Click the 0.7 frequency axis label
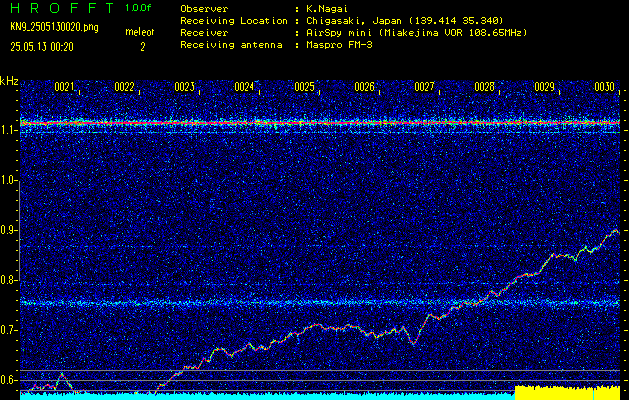Viewport: 629px width, 400px height. tap(8, 330)
